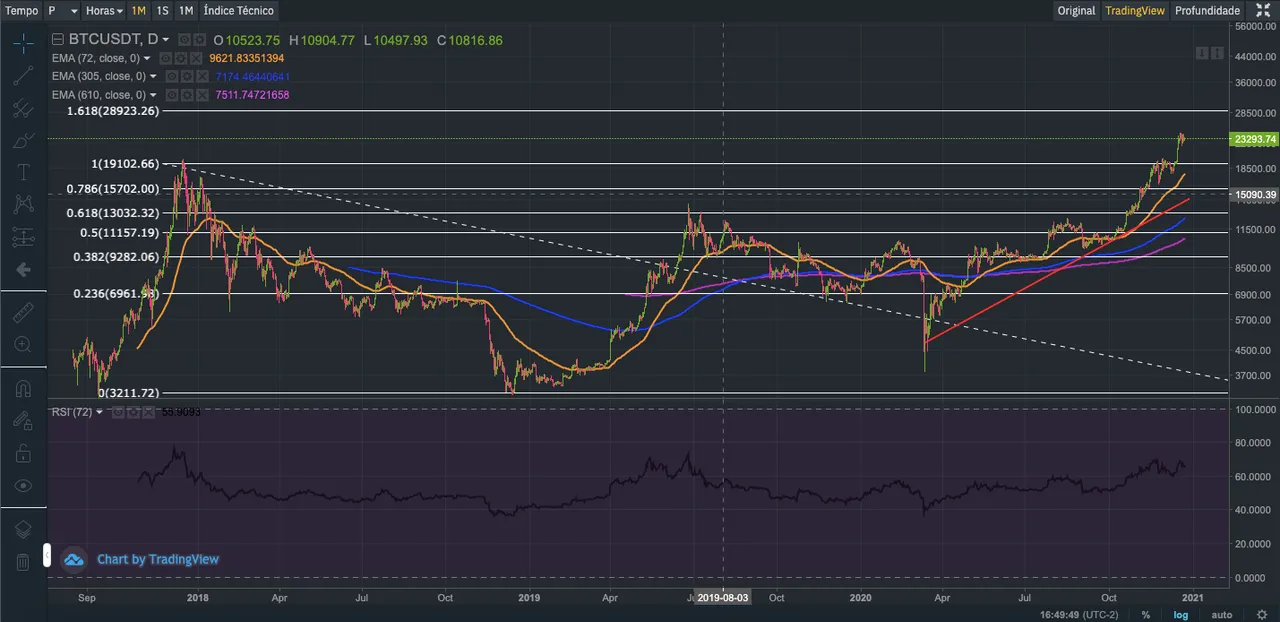The width and height of the screenshot is (1280, 622).
Task: Expand EMA (305, close, 0) dropdown arrow
Action: point(153,77)
